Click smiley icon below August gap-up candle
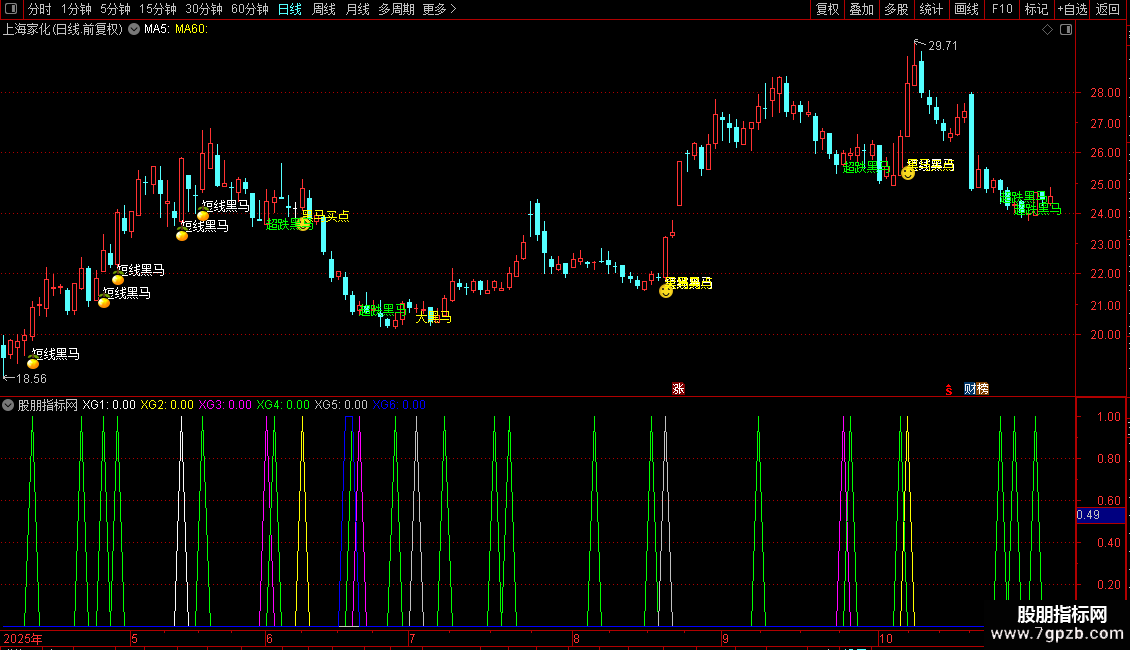This screenshot has width=1130, height=650. [666, 291]
